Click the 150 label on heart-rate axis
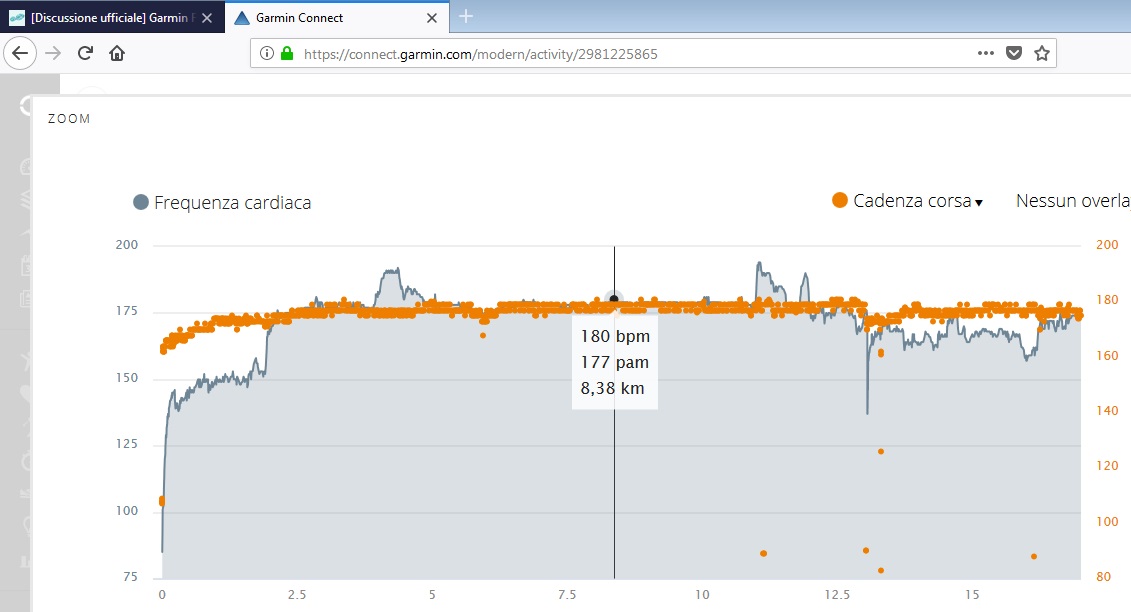Viewport: 1131px width, 612px height. tap(127, 377)
